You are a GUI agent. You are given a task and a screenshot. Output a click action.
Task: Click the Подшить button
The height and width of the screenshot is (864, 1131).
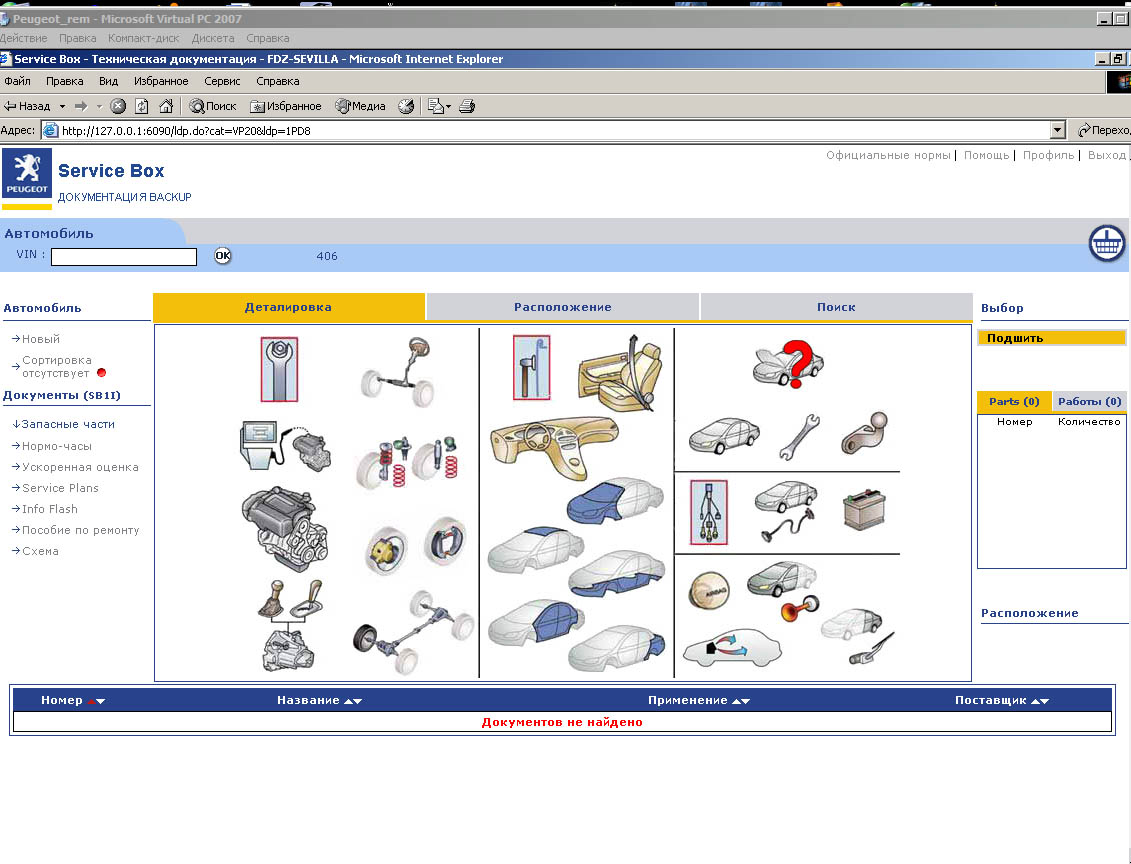(1051, 338)
